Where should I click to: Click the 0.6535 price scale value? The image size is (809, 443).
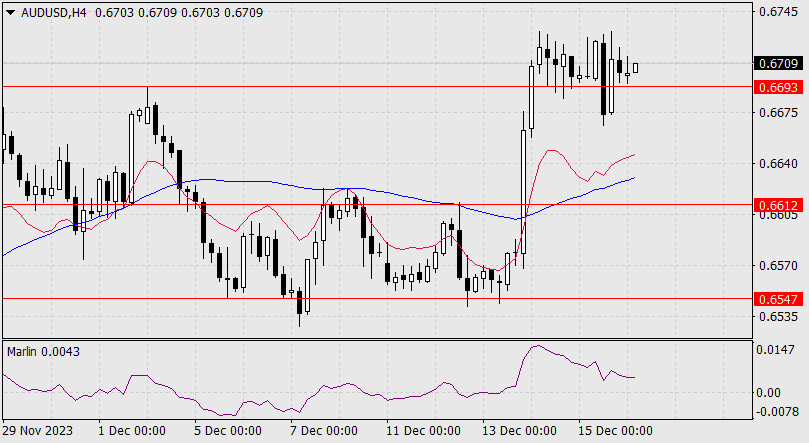[x=778, y=316]
